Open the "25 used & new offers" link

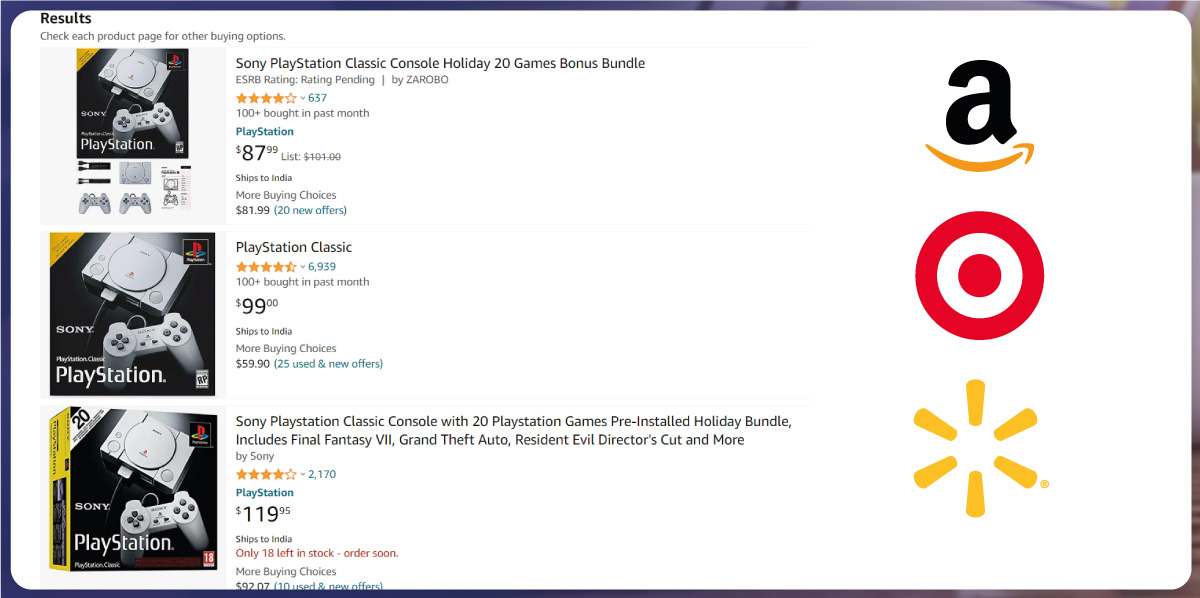tap(328, 364)
